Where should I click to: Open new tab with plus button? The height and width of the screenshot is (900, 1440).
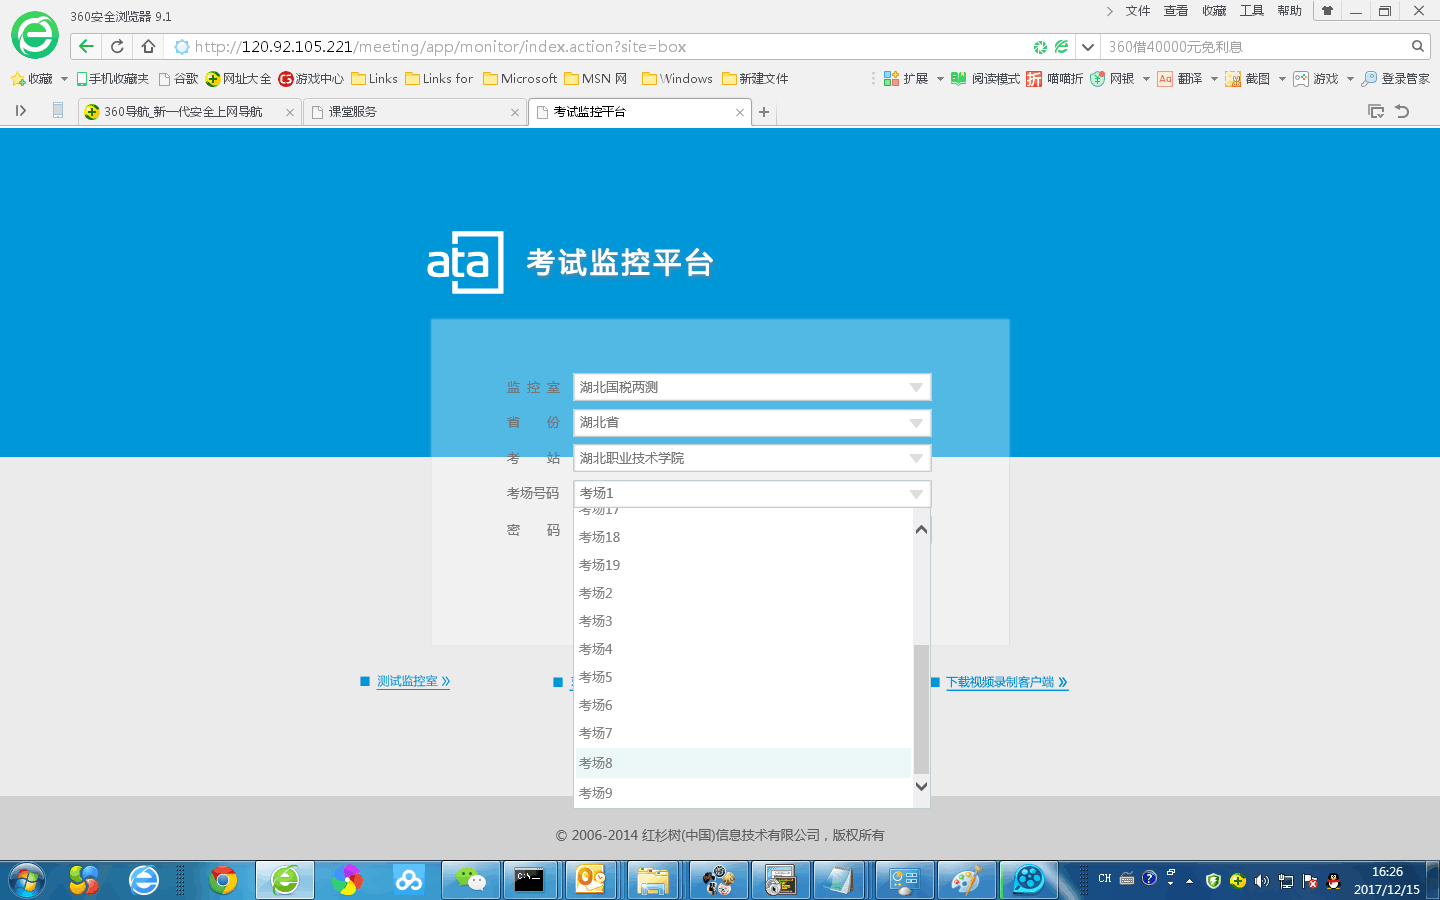(x=764, y=112)
